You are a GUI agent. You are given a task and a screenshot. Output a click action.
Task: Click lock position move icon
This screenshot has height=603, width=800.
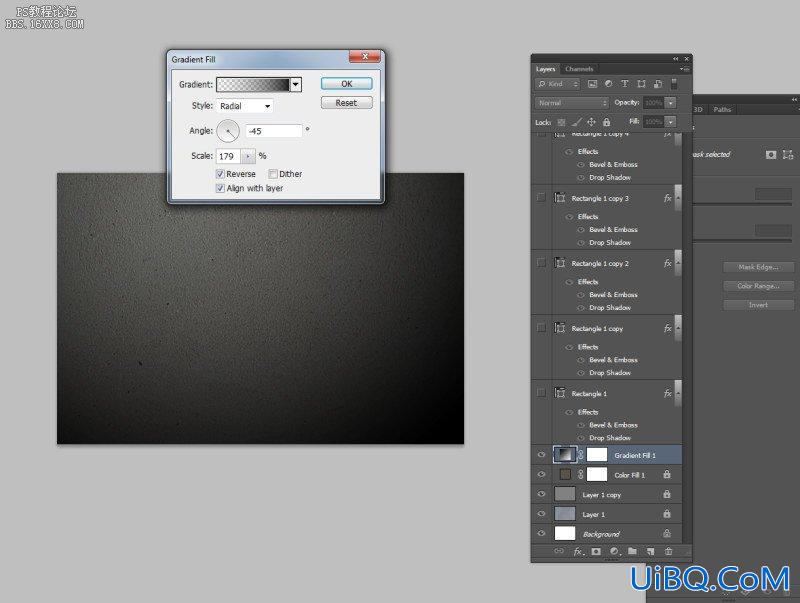pyautogui.click(x=591, y=122)
